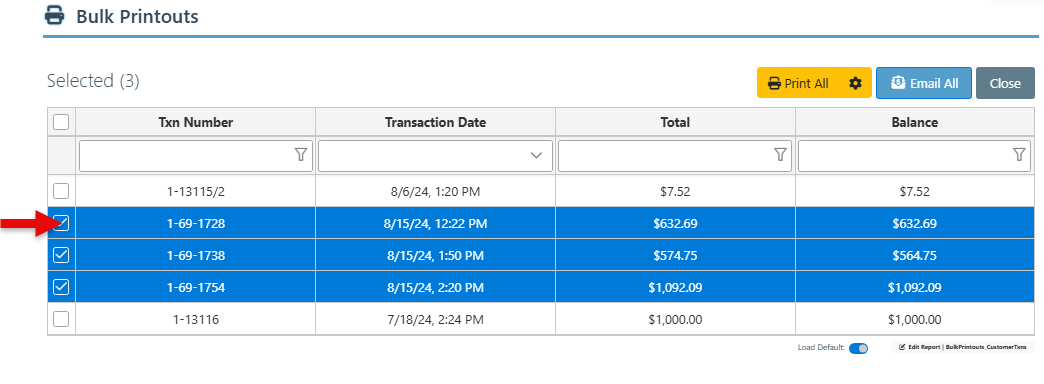Focus the Total filter input field

674,156
